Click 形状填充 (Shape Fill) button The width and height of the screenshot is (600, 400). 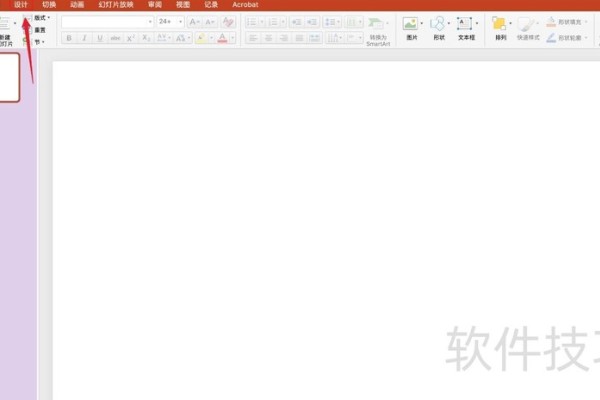[x=566, y=22]
